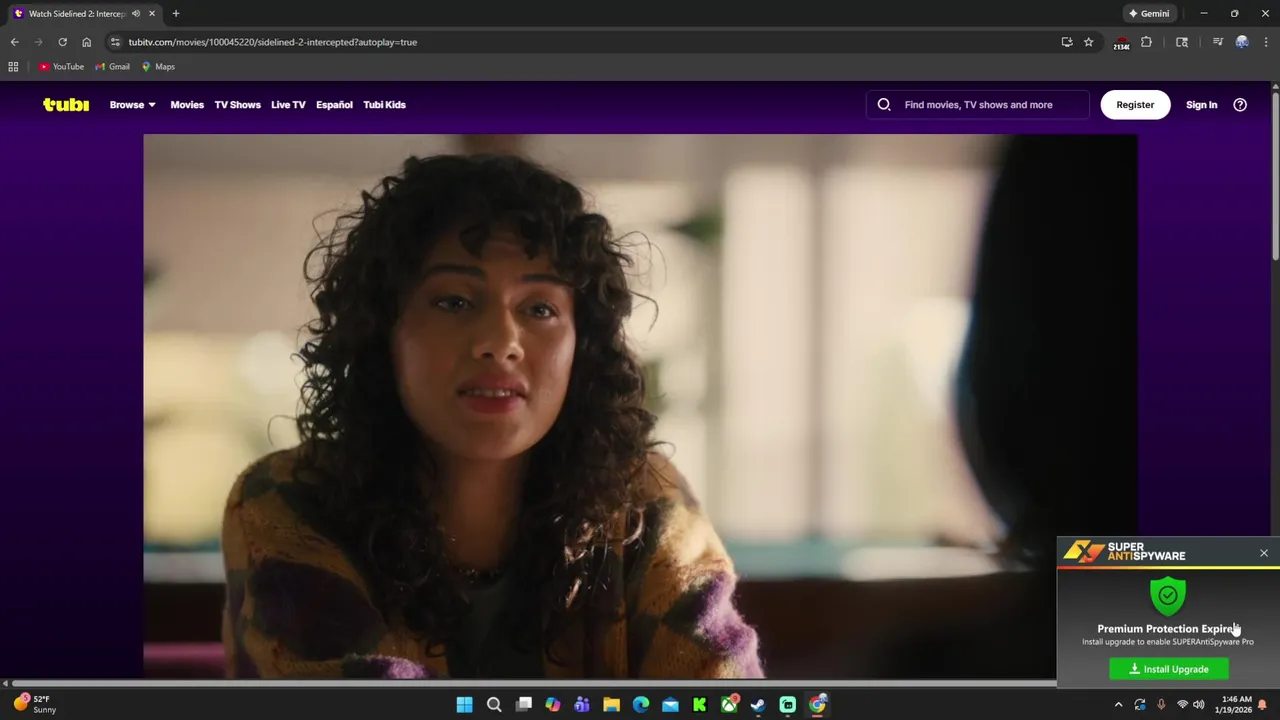Click the Tubi logo
The height and width of the screenshot is (720, 1280).
(x=66, y=104)
